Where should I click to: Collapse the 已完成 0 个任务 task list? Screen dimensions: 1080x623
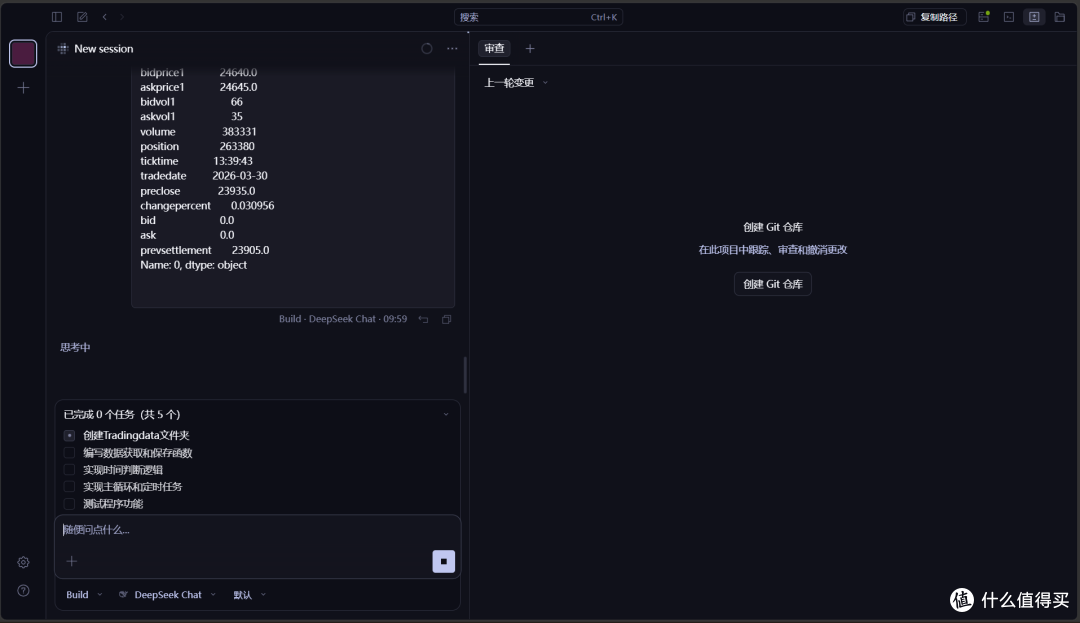point(446,414)
